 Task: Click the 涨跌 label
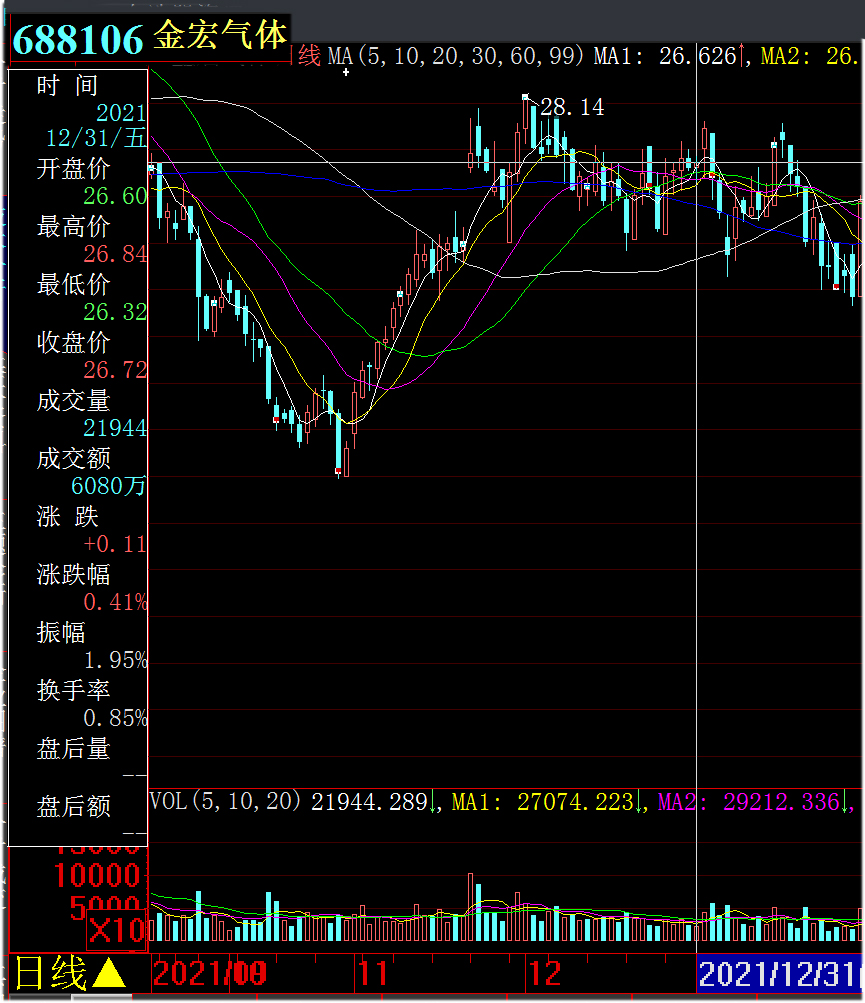pyautogui.click(x=67, y=516)
